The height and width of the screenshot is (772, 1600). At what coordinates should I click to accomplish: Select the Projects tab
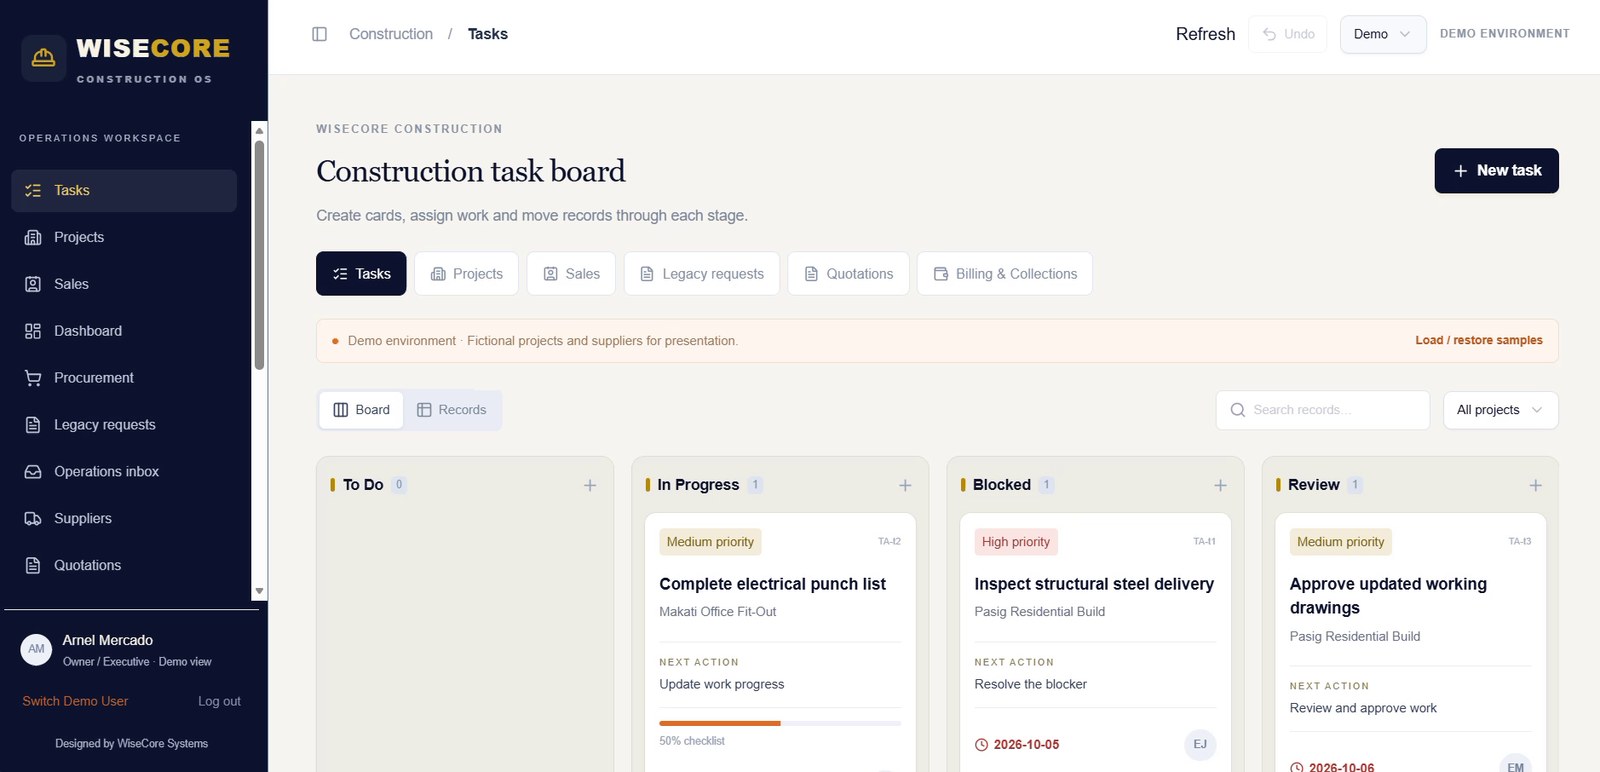(466, 274)
